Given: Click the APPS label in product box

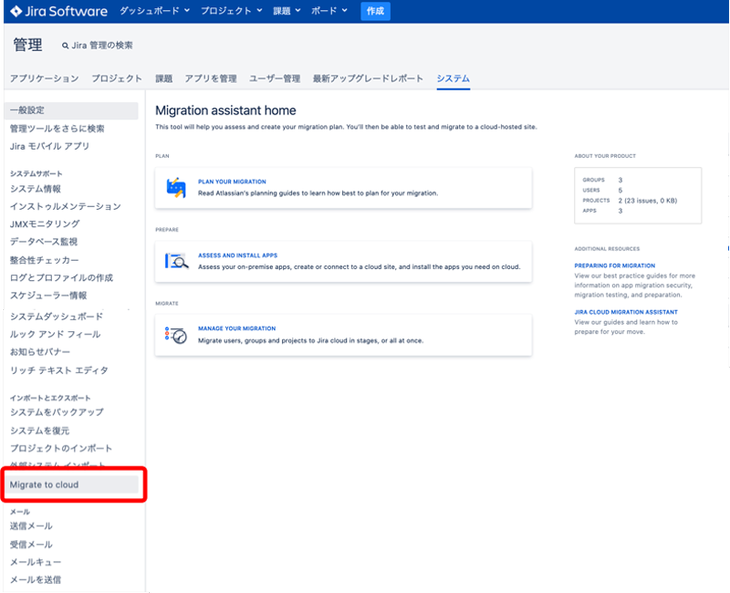Looking at the screenshot, I should point(589,211).
